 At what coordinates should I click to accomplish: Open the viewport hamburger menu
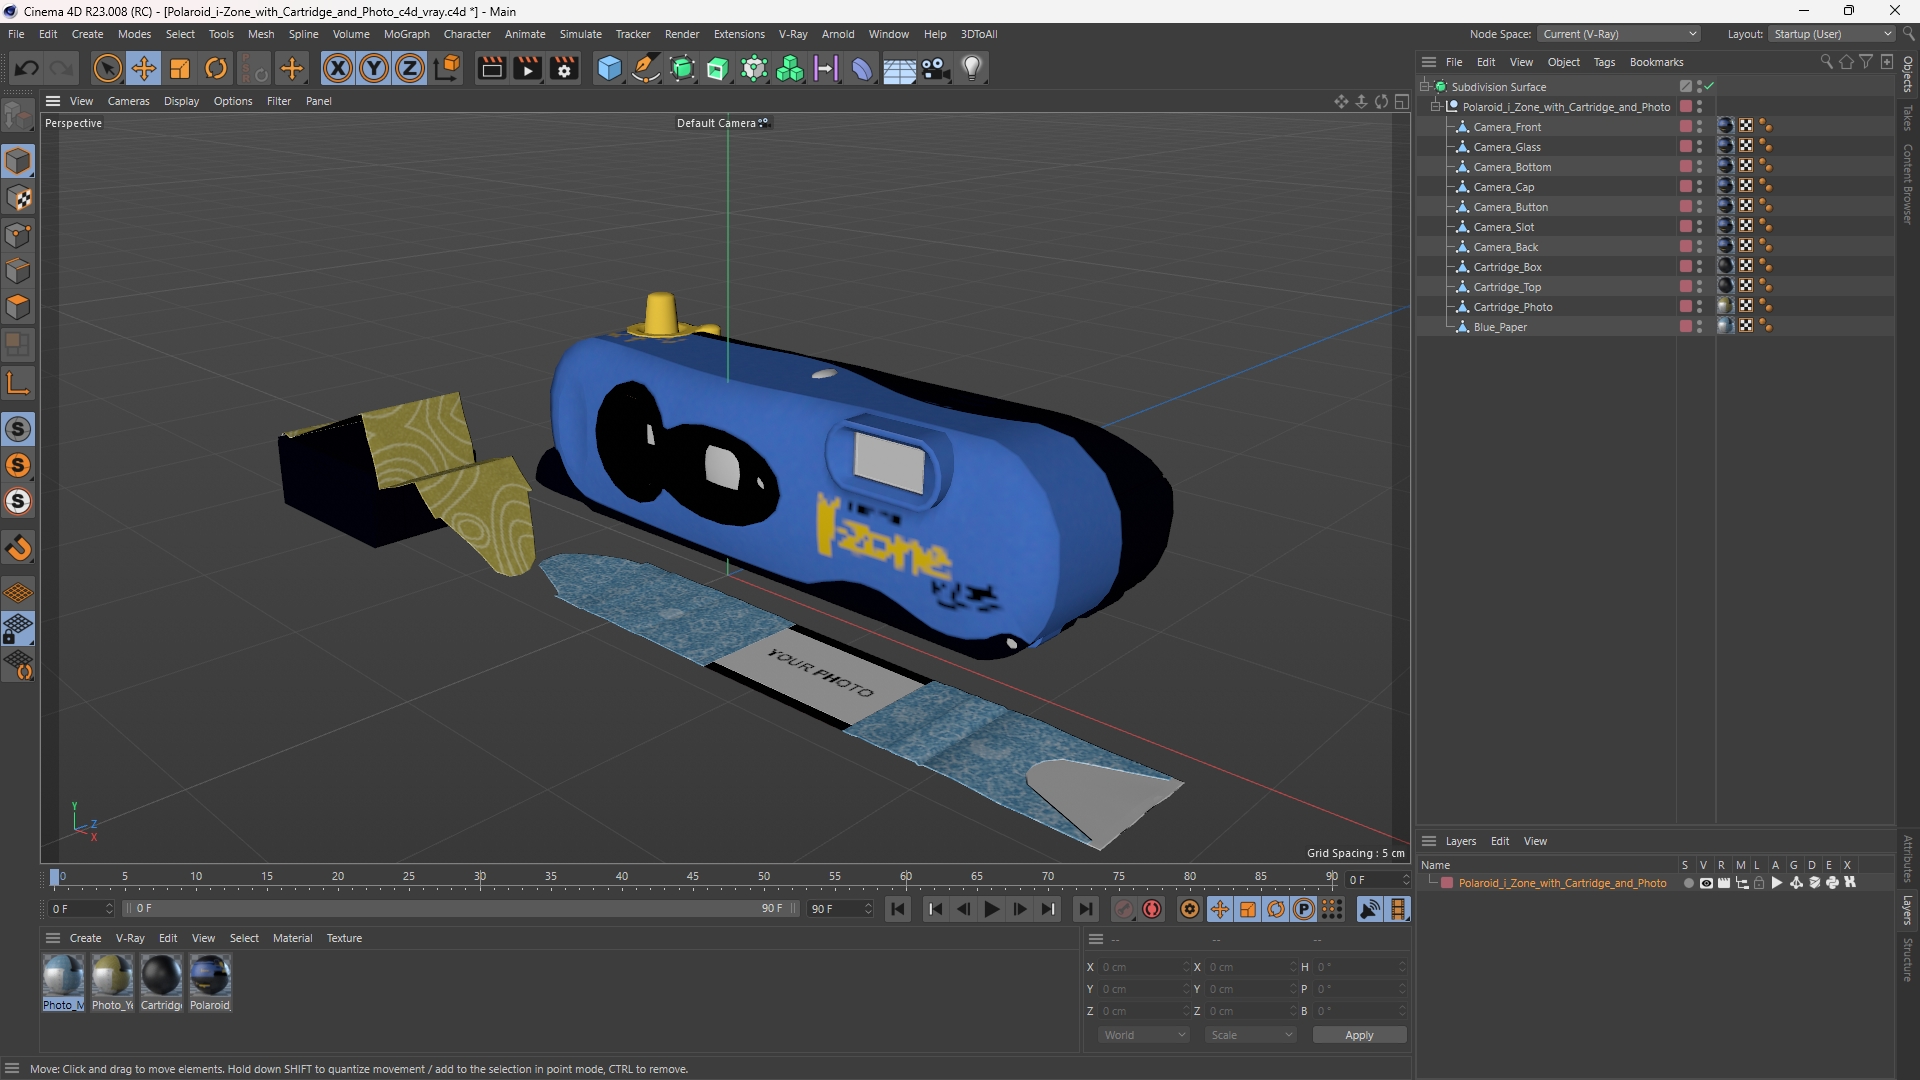point(53,101)
